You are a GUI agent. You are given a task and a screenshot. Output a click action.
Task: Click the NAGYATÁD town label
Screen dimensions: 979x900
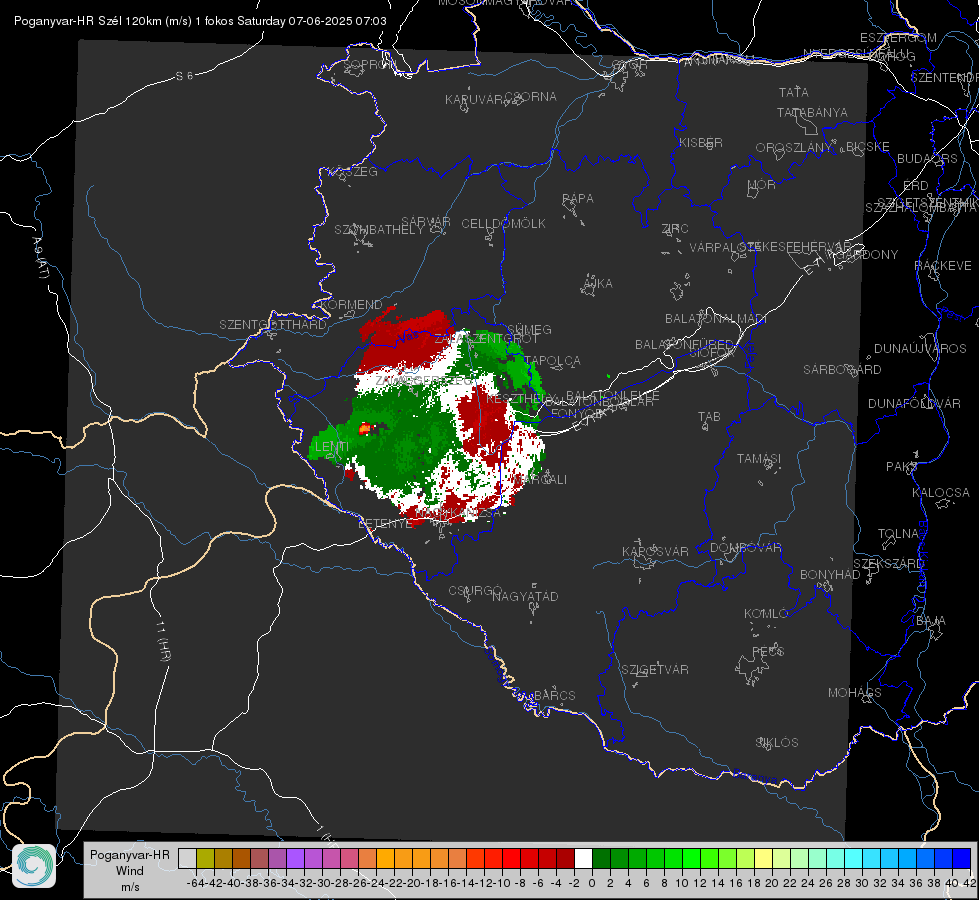tap(525, 596)
